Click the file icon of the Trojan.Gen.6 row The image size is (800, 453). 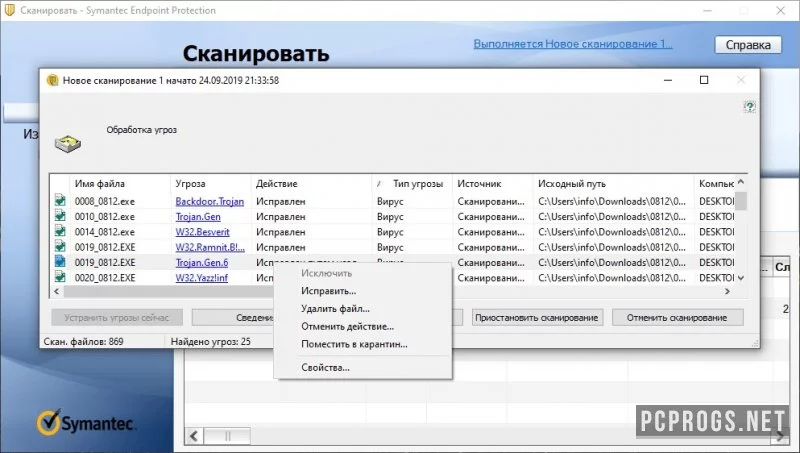(60, 261)
